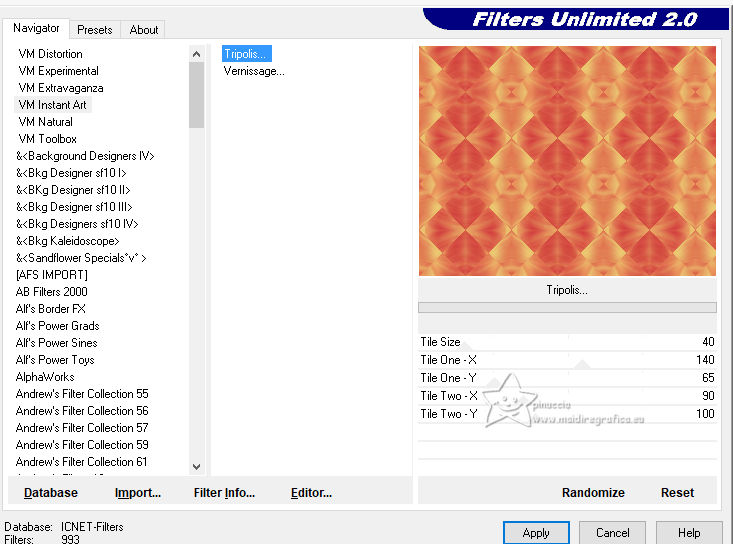Viewport: 733px width, 544px height.
Task: Select &<Bkg Designers sf10 IV> category
Action: pyautogui.click(x=77, y=224)
